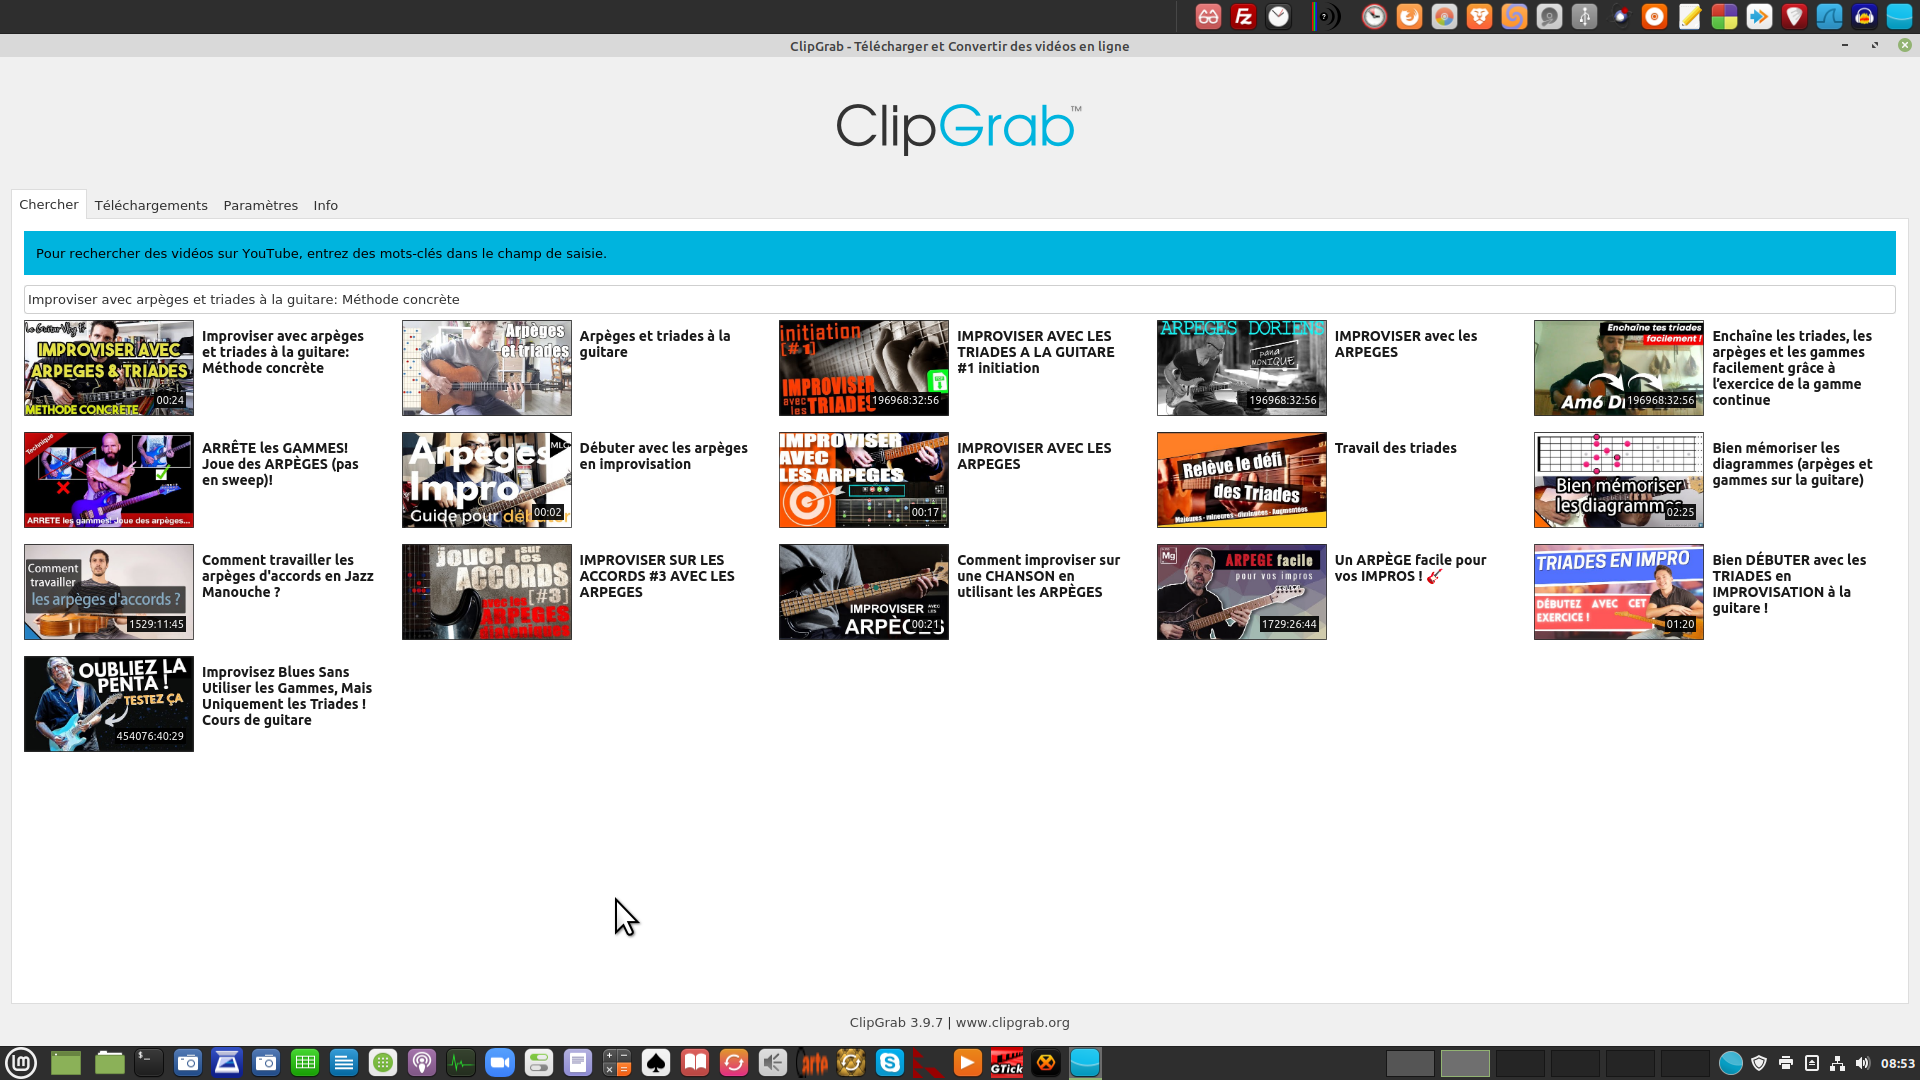
Task: Launch the terminal from the taskbar
Action: (x=148, y=1062)
